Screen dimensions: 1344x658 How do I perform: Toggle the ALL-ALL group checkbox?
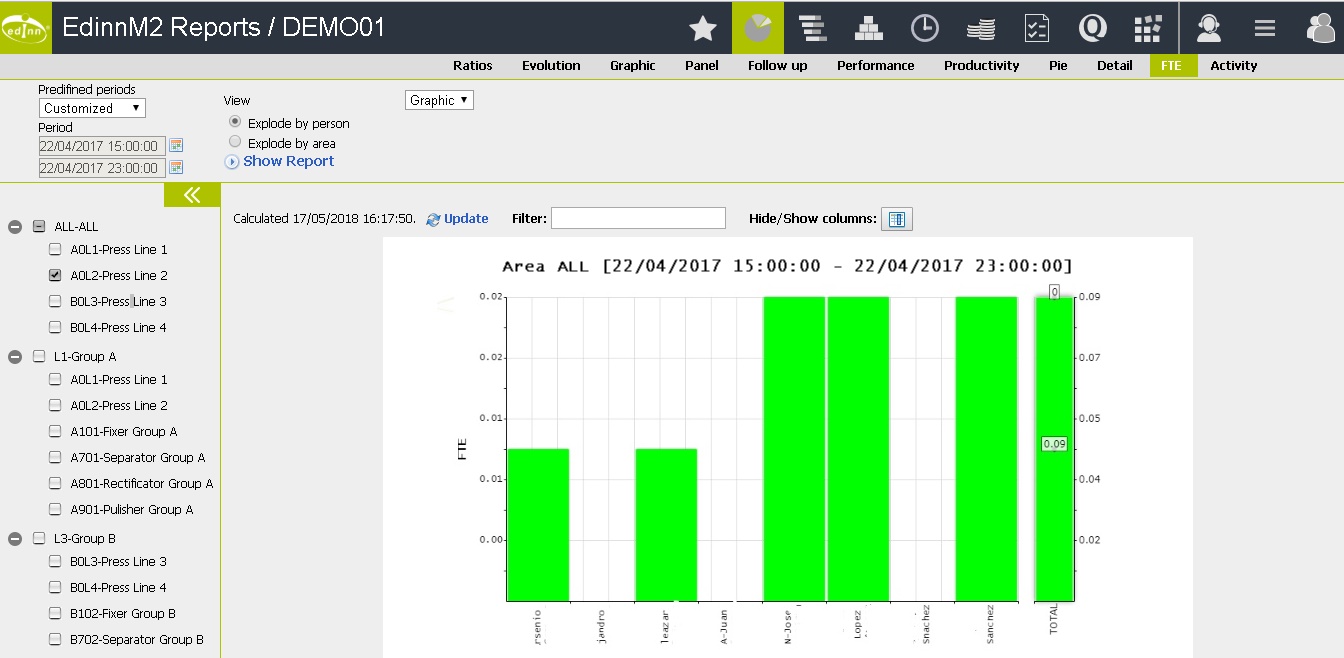click(39, 226)
